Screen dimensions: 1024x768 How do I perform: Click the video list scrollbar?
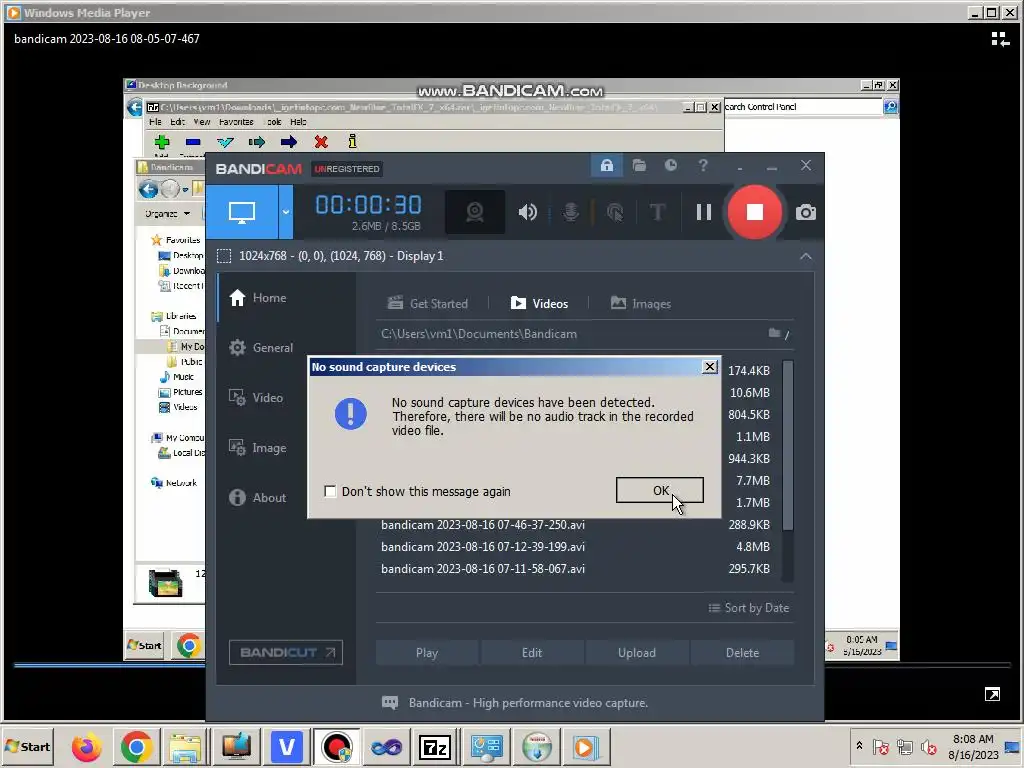pos(788,445)
